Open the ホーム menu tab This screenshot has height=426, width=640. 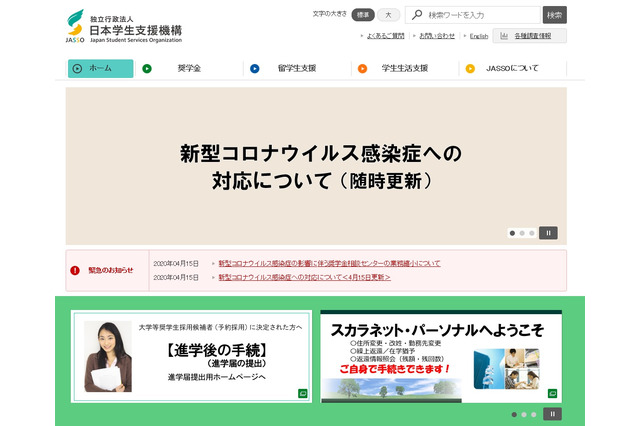pos(100,69)
